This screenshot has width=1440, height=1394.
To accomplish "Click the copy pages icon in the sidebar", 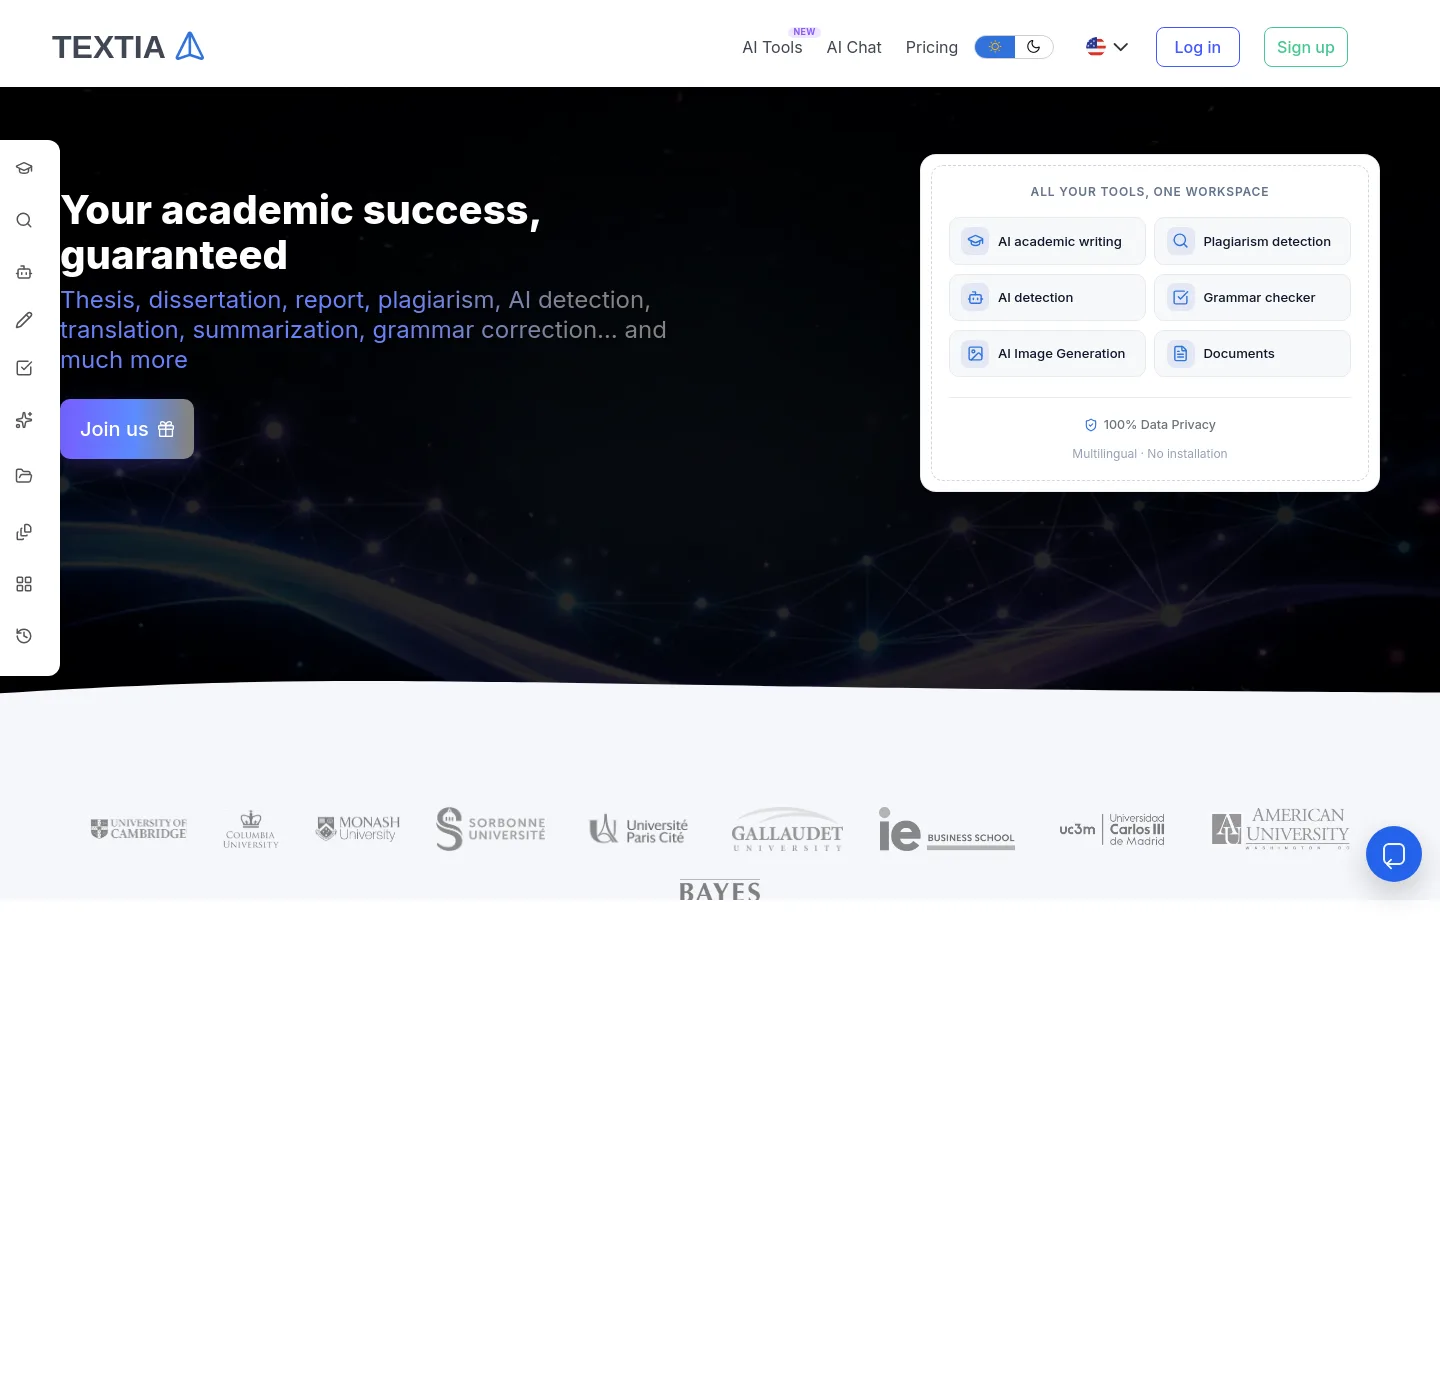I will pos(24,532).
